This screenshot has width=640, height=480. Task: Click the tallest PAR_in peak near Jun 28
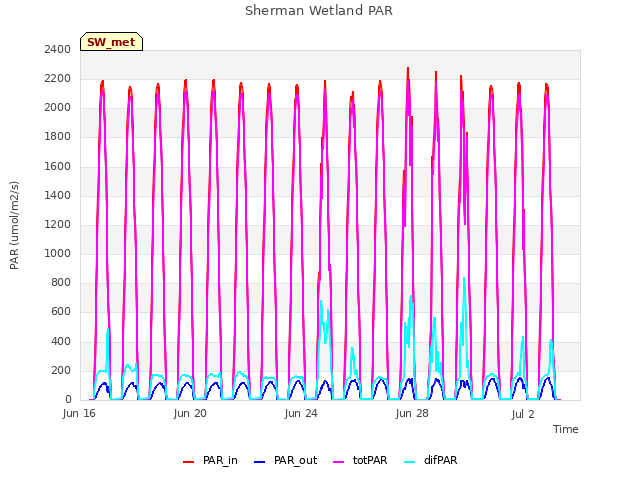(408, 69)
